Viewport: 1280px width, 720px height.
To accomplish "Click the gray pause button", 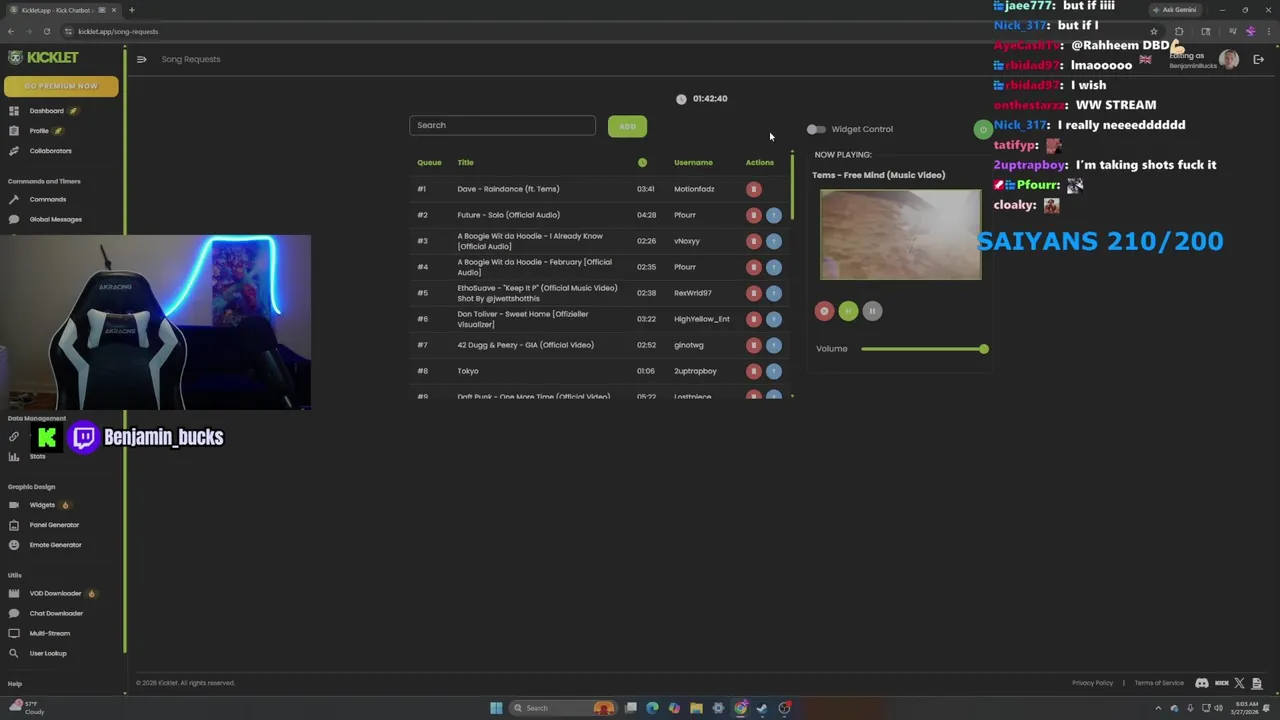I will 872,311.
